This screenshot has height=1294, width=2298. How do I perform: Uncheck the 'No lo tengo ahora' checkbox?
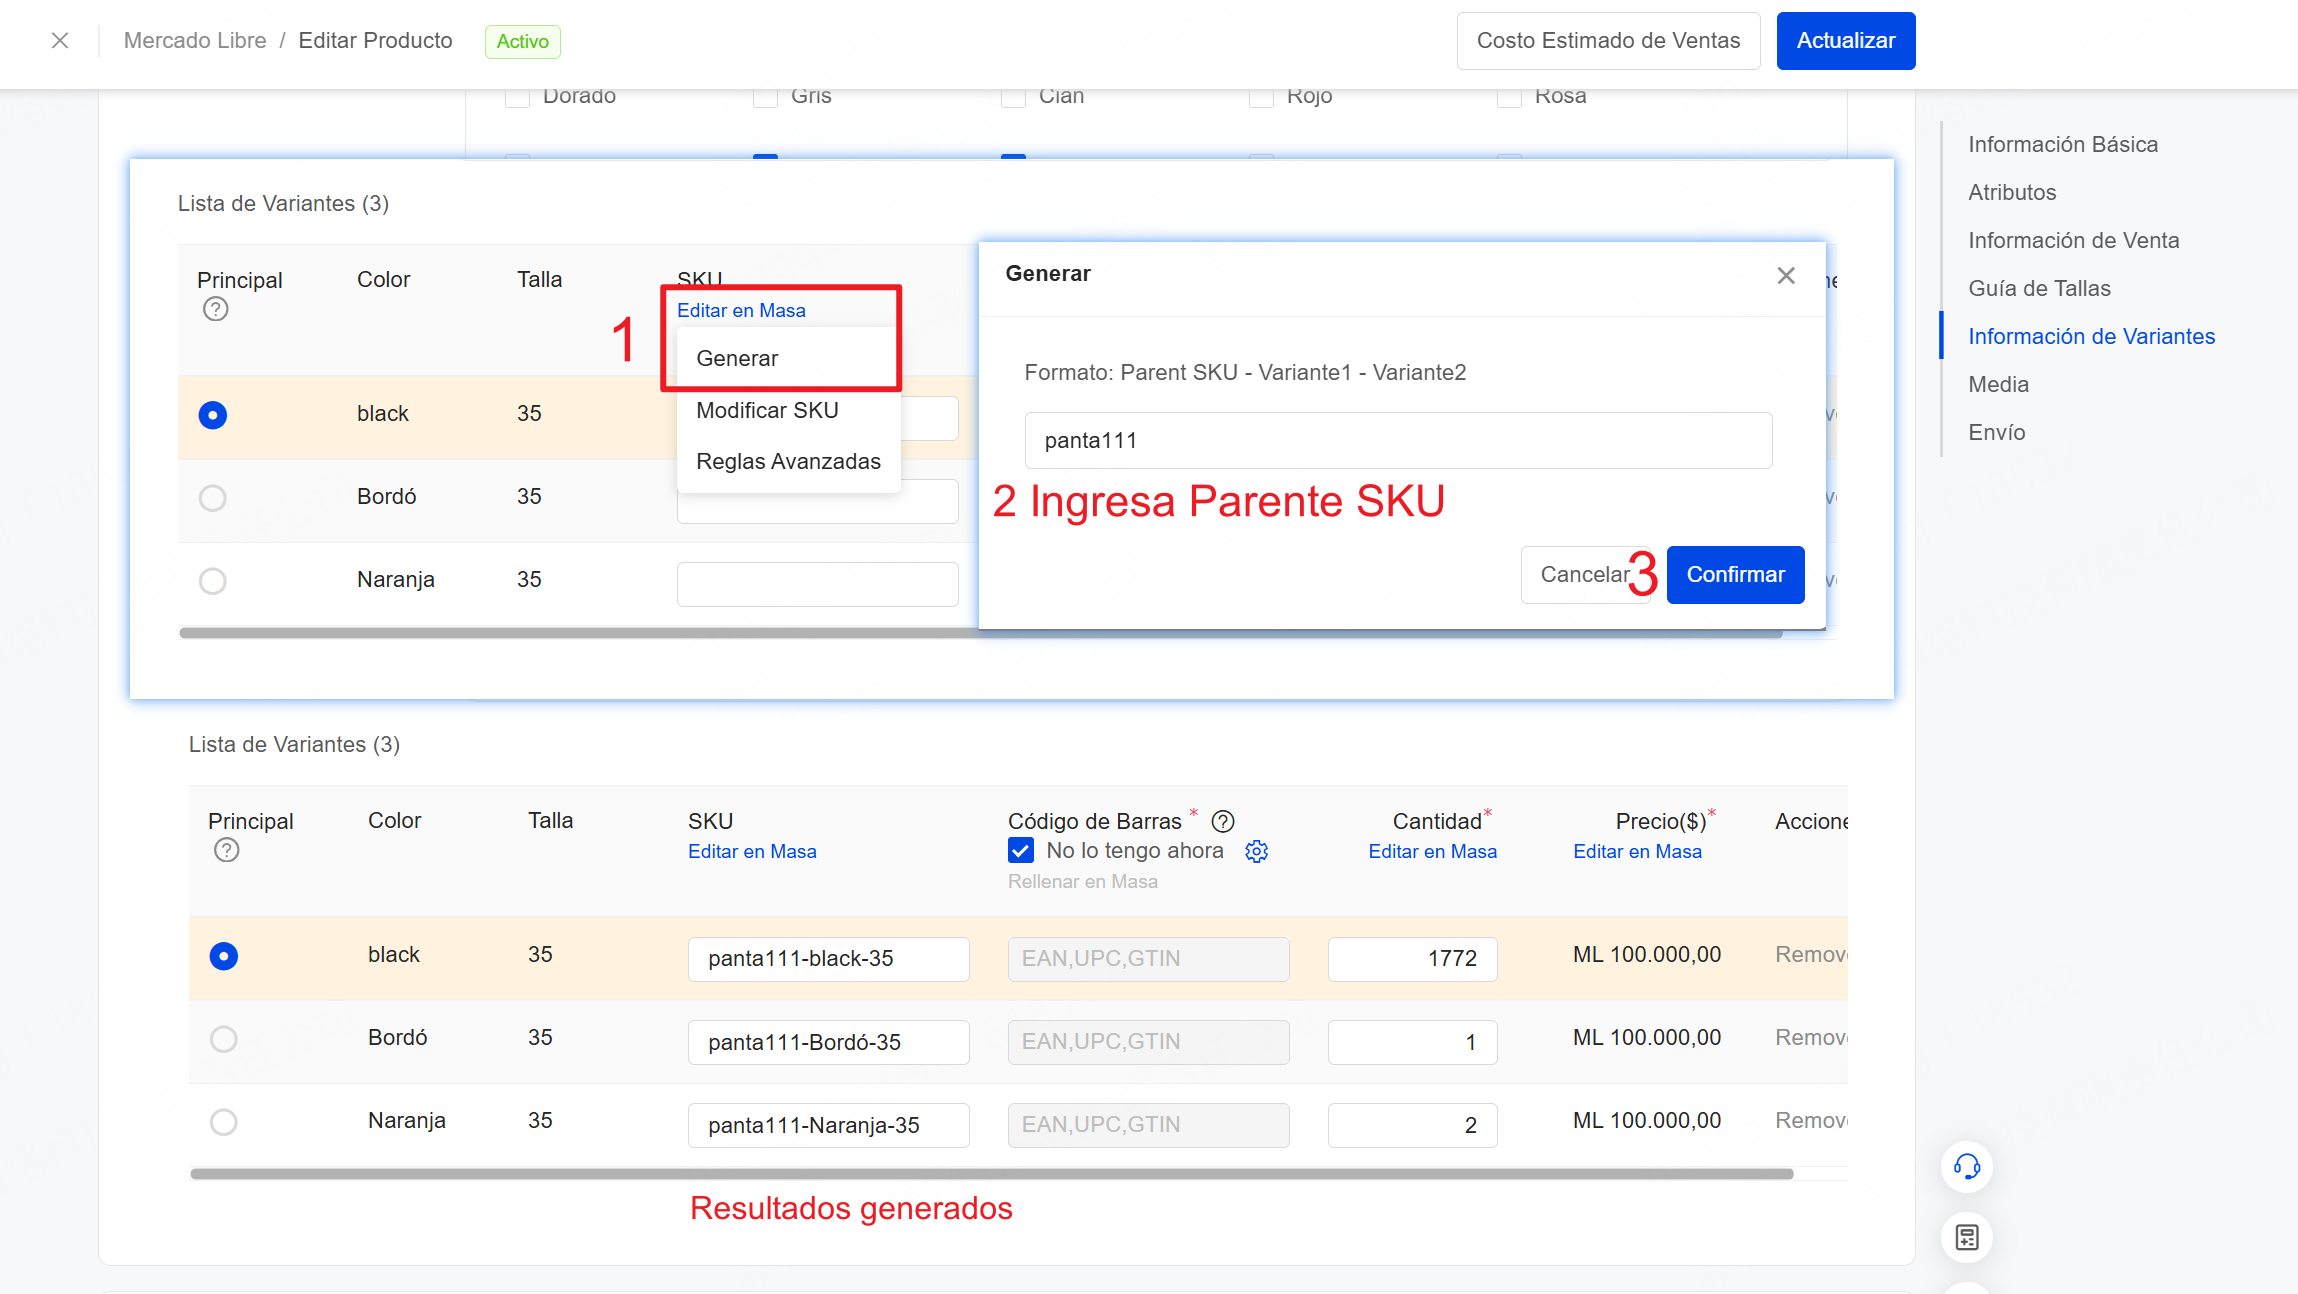pos(1021,851)
